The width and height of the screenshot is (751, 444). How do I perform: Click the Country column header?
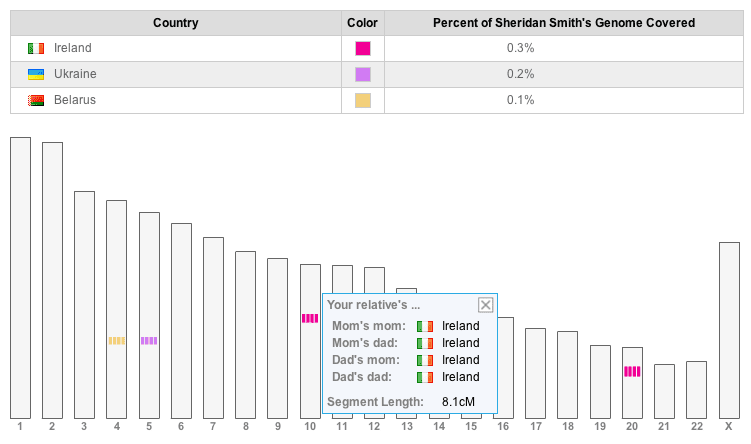pos(176,23)
